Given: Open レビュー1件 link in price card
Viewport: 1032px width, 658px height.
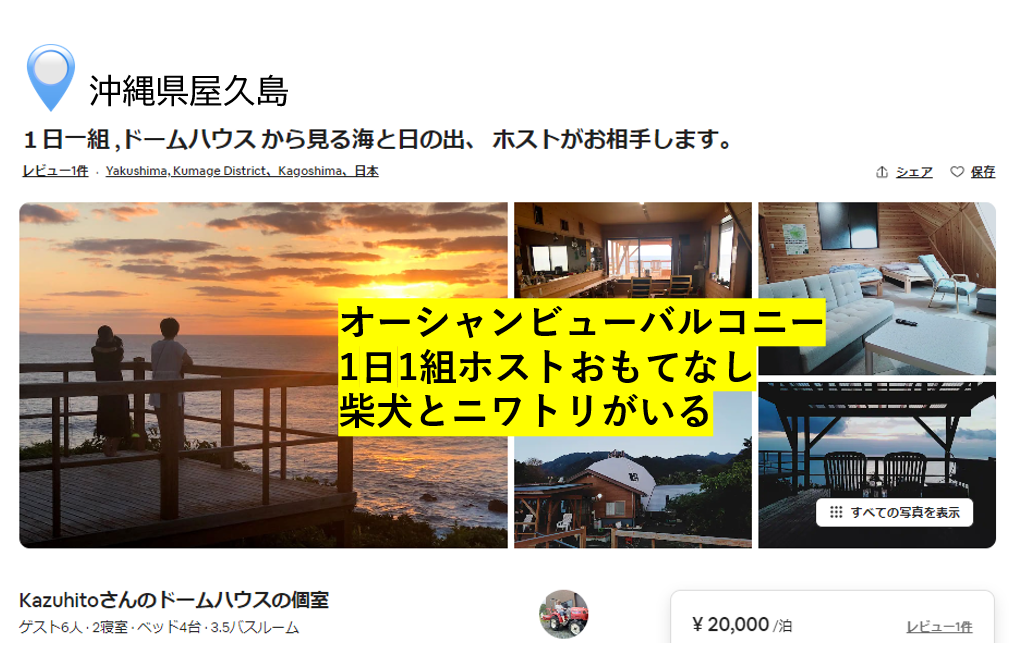Looking at the screenshot, I should 939,626.
